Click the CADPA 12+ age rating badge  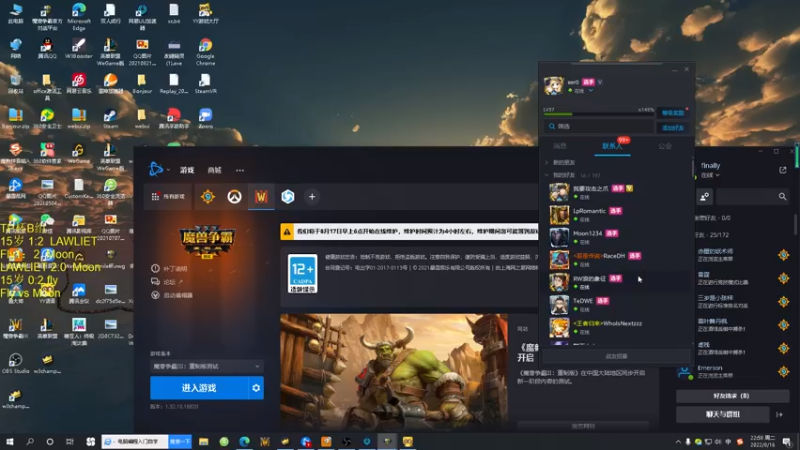pos(303,273)
